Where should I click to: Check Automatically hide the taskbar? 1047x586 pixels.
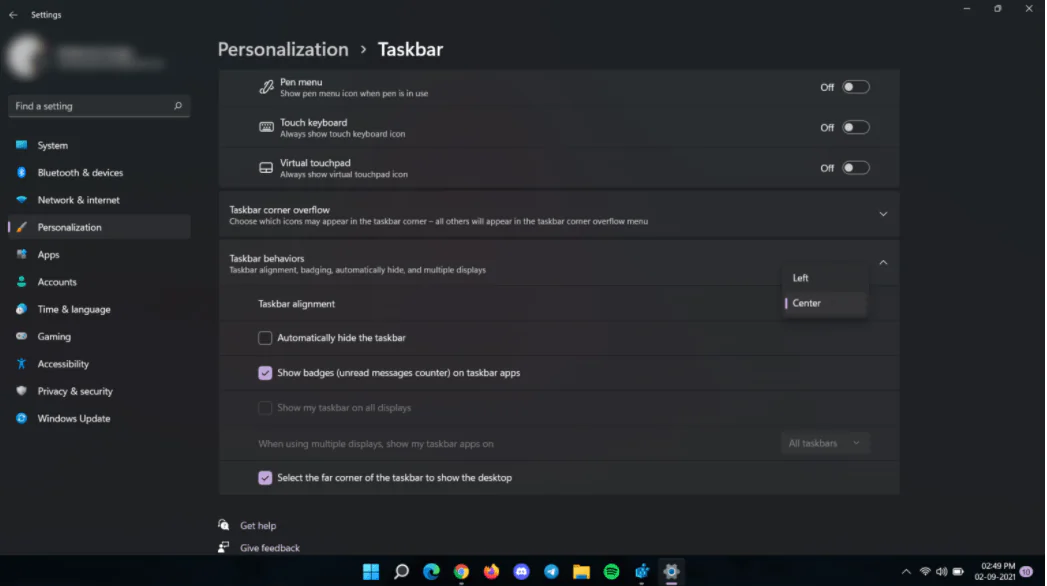pyautogui.click(x=265, y=338)
